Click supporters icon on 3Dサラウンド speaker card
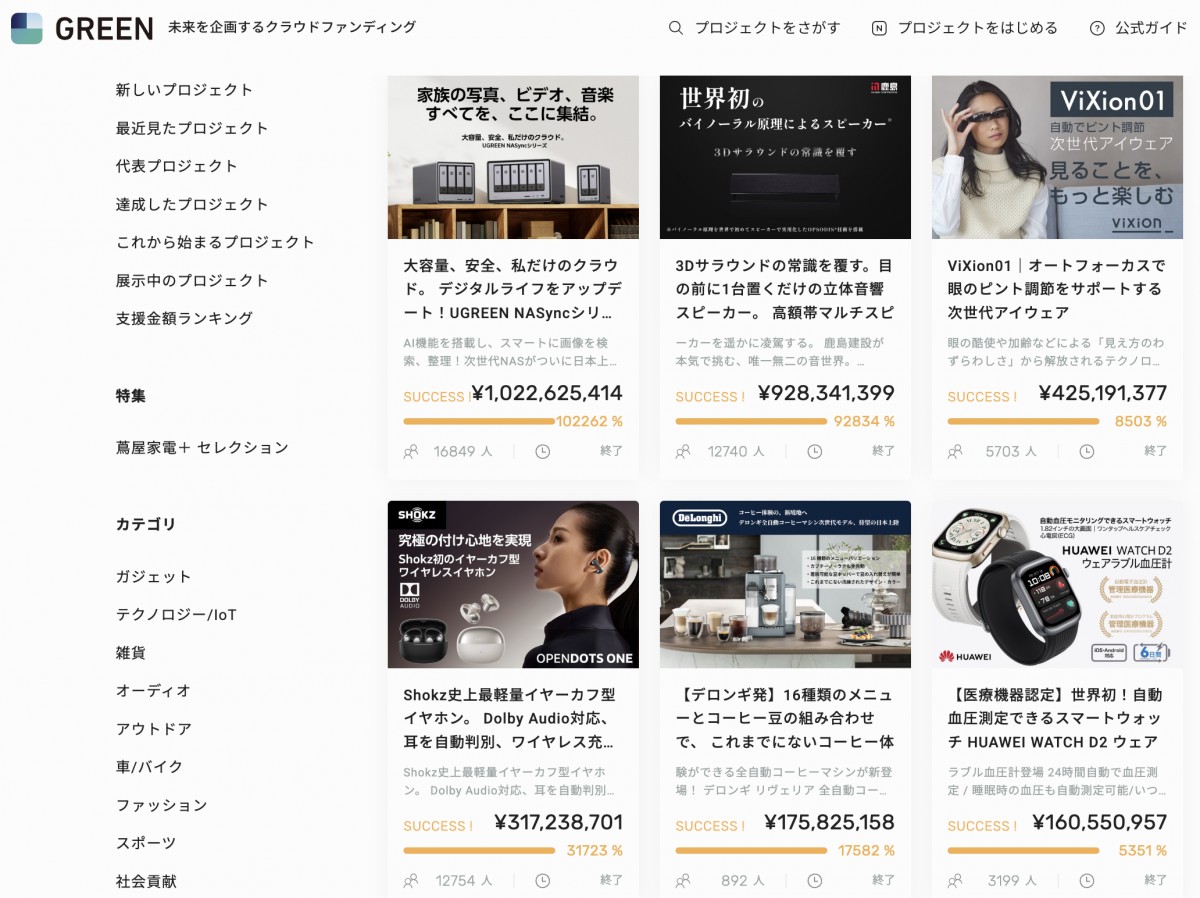Viewport: 1200px width, 898px height. (x=683, y=451)
